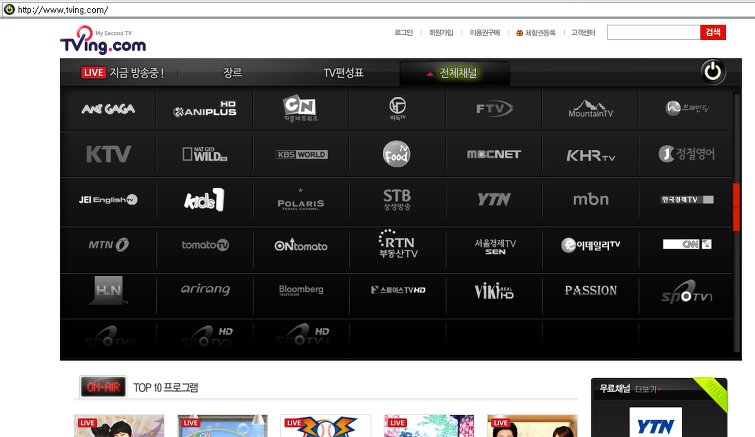The width and height of the screenshot is (755, 437).
Task: Open the MTN channel
Action: point(108,244)
